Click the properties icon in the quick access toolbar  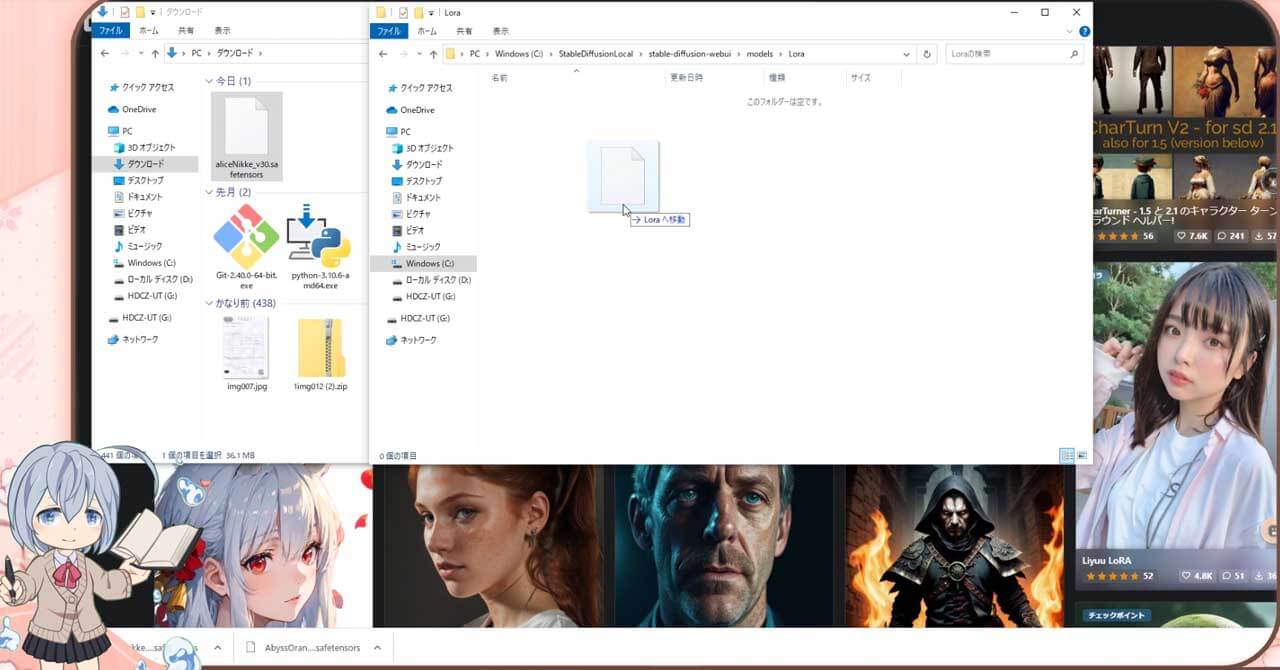click(403, 12)
